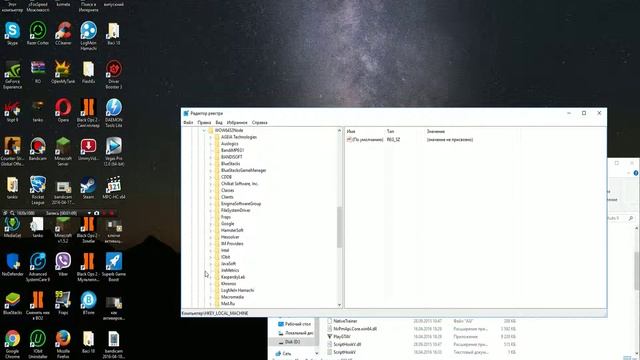Expand the Google registry key arrow
The height and width of the screenshot is (360, 640).
pos(211,224)
